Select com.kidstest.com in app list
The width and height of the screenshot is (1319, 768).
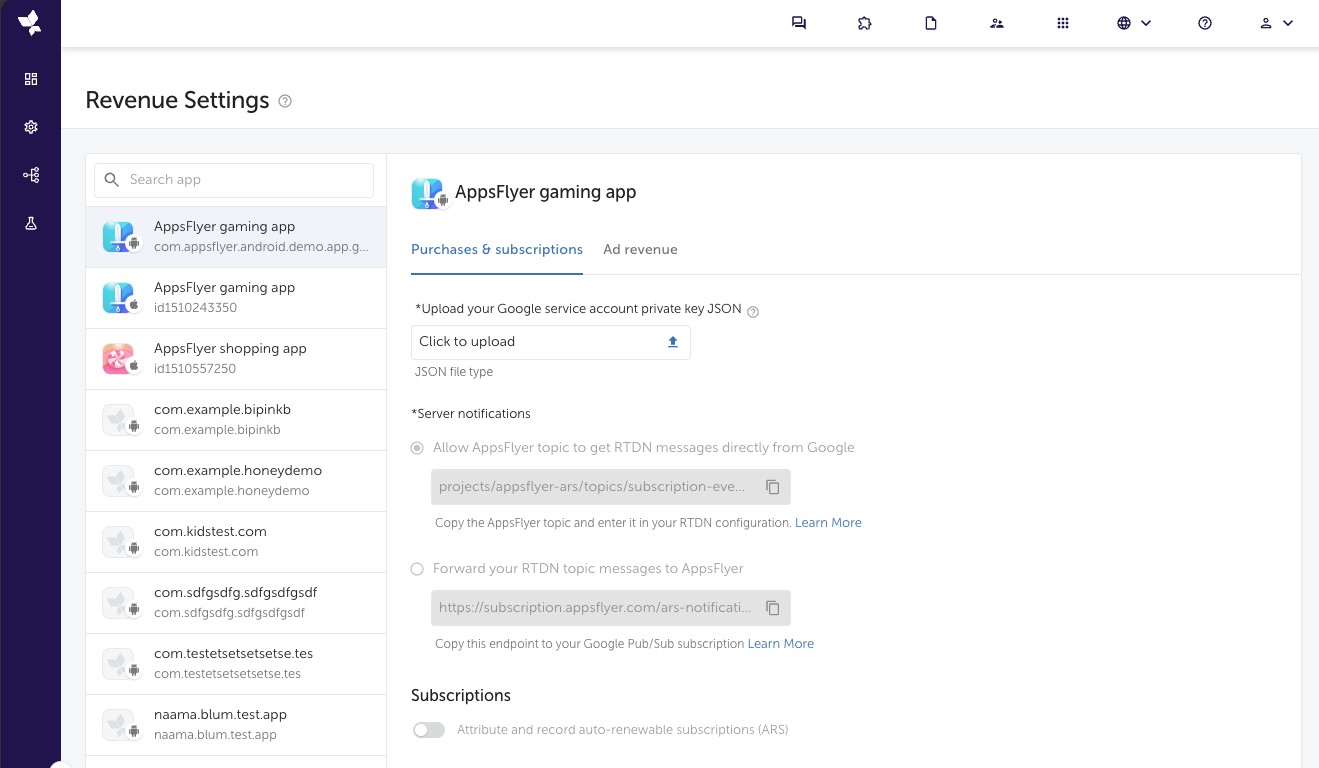(236, 542)
